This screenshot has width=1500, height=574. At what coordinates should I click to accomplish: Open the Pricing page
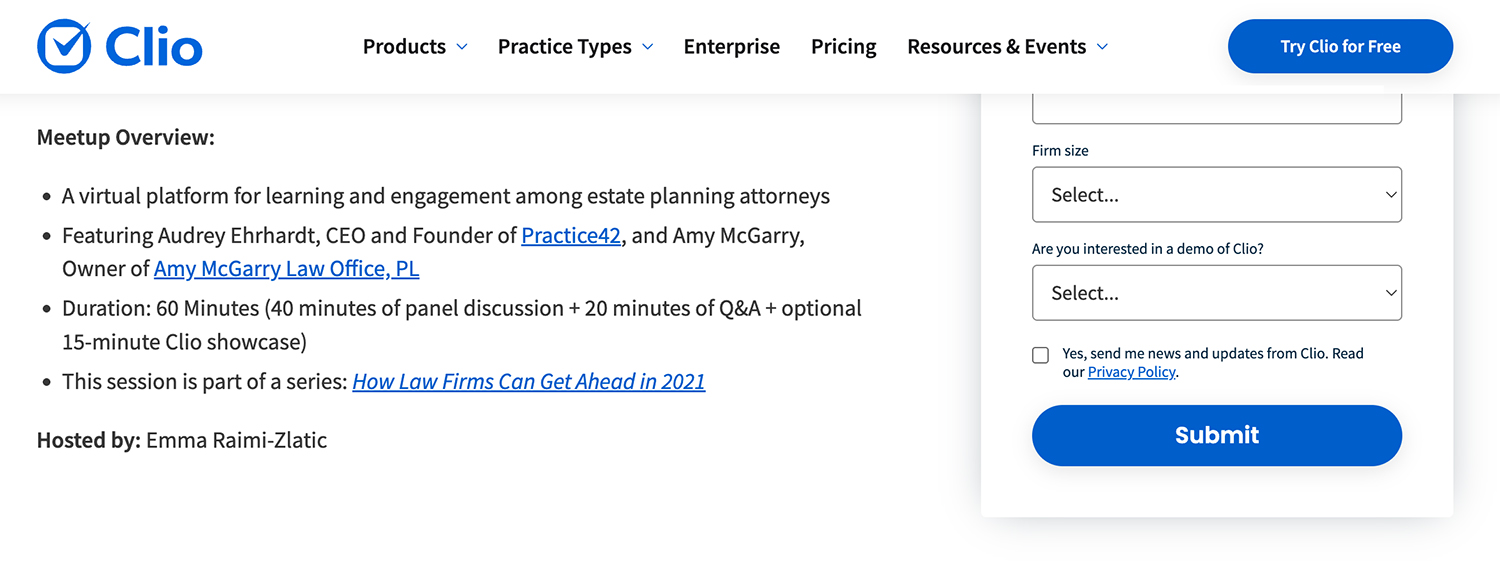pos(843,47)
